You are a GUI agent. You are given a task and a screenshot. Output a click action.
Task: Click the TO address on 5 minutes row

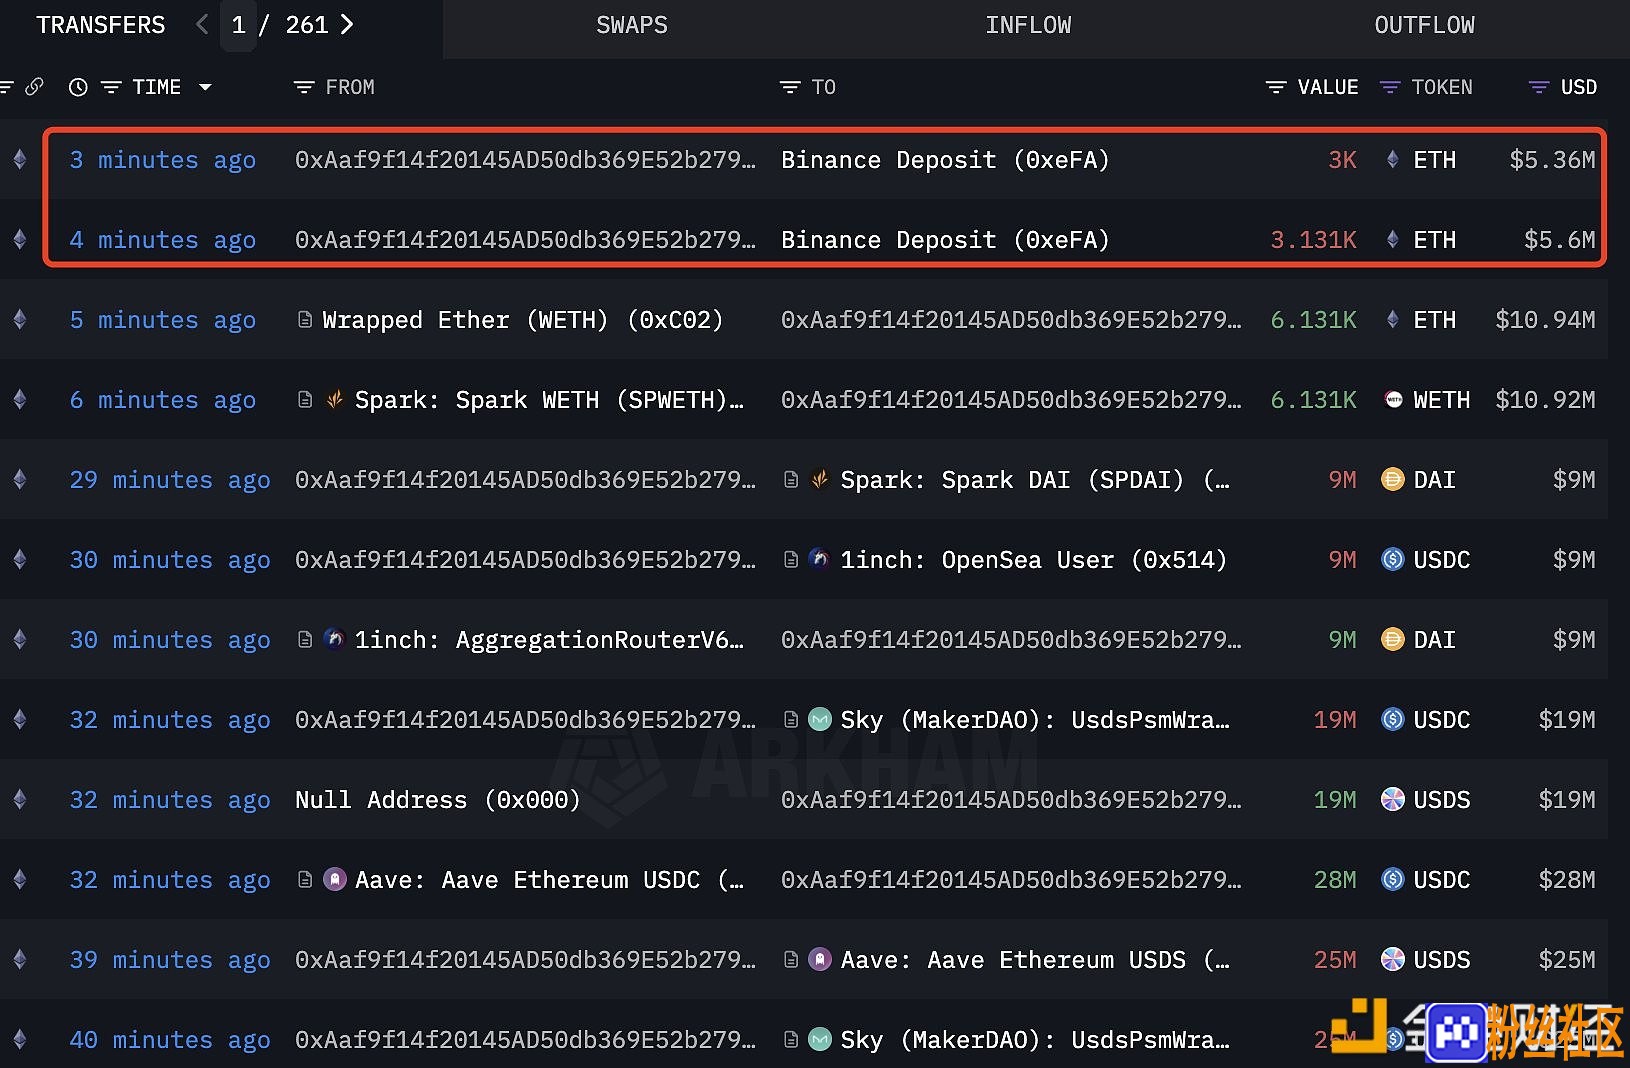1011,320
